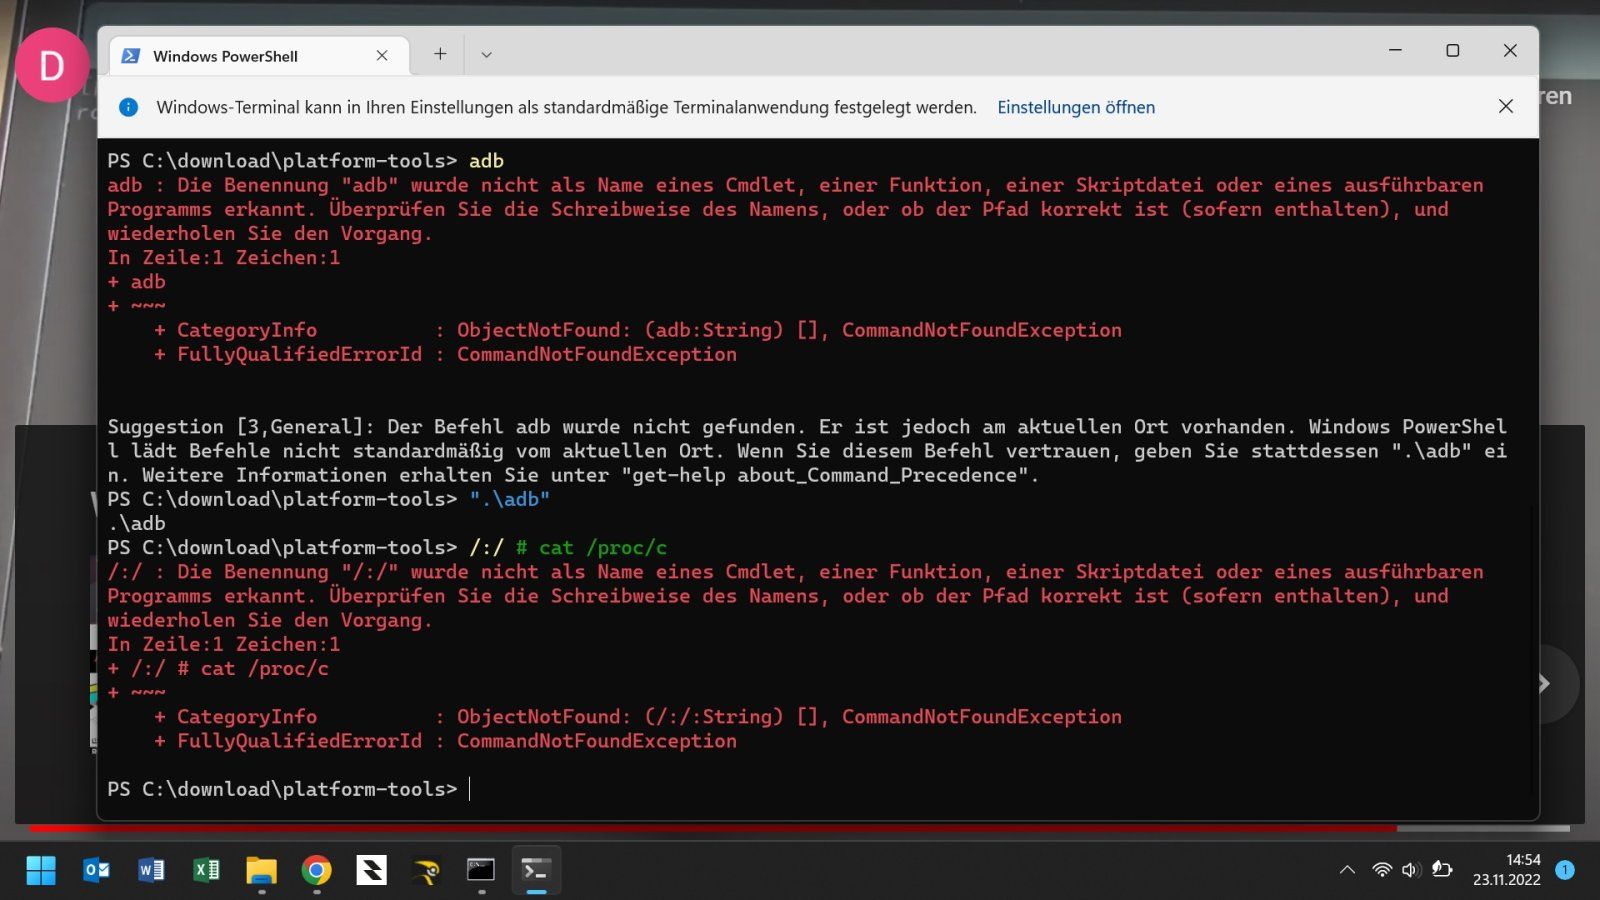Click the Windows Terminal taskbar icon
The image size is (1600, 900).
536,871
